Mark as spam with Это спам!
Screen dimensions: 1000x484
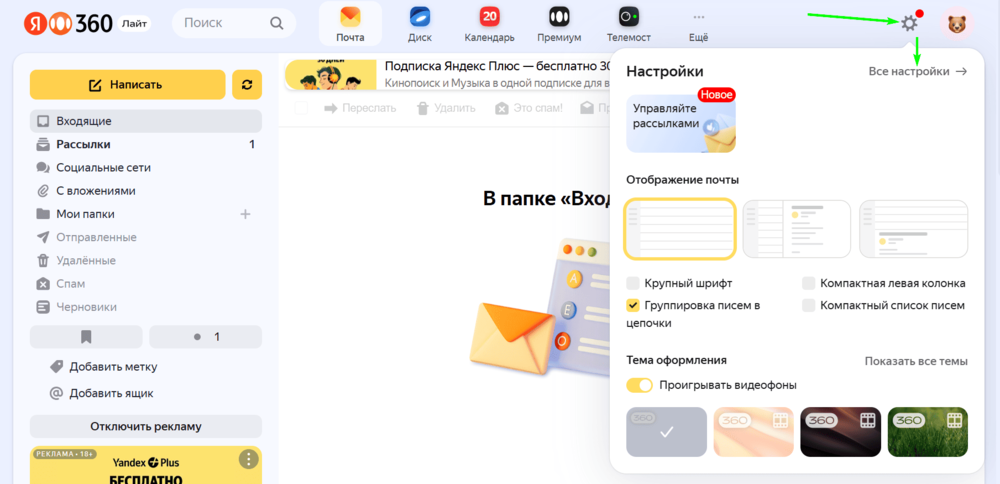529,108
